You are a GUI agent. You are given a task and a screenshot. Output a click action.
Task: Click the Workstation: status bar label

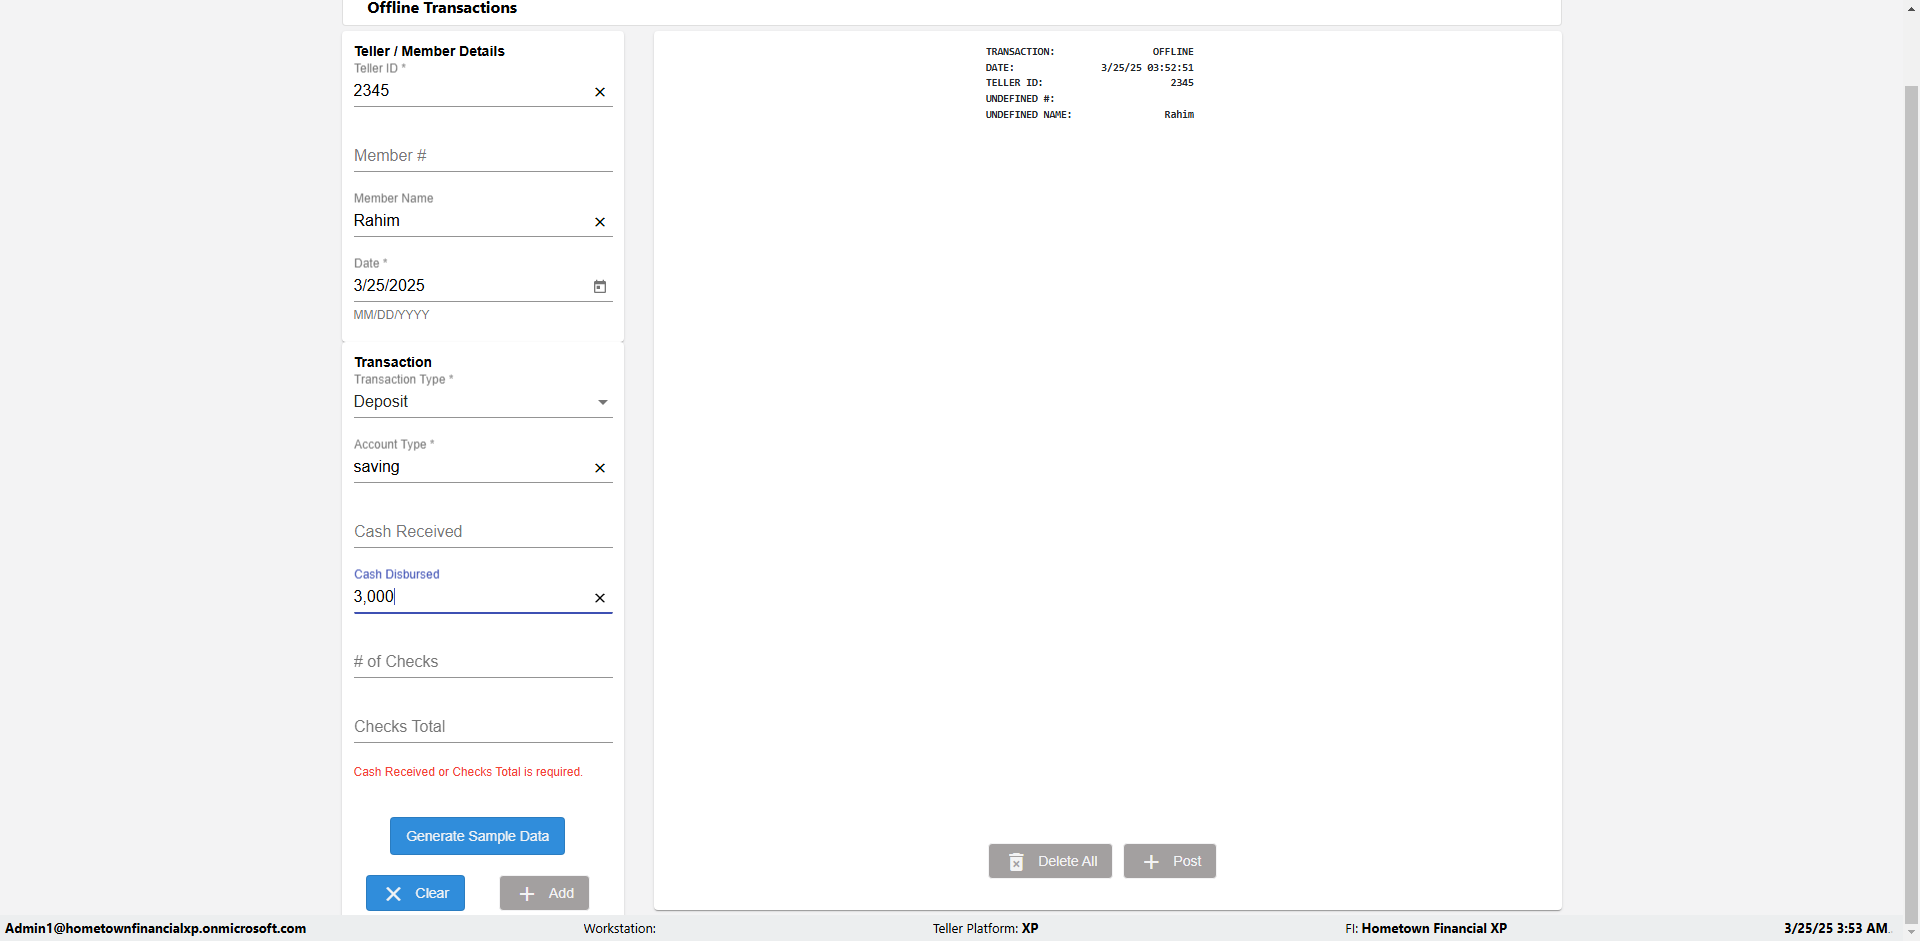(x=620, y=928)
